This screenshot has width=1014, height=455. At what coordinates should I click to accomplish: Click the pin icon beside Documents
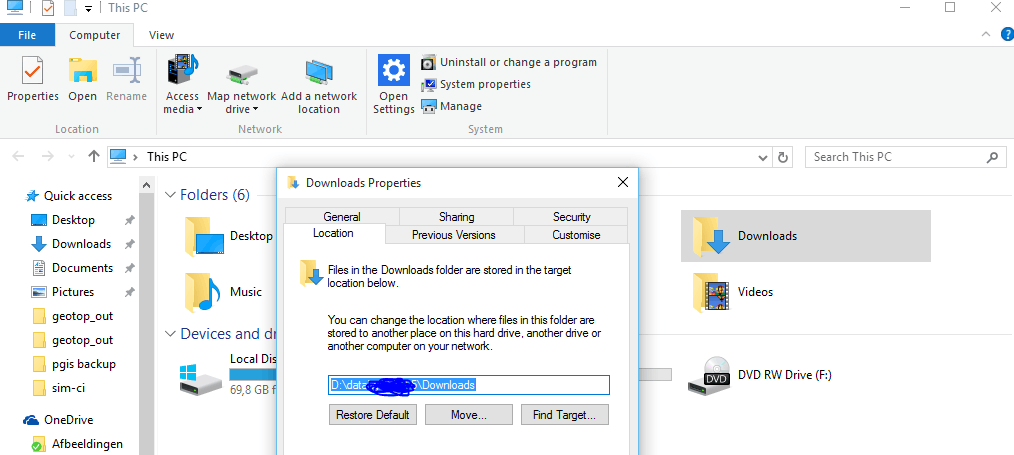(129, 268)
